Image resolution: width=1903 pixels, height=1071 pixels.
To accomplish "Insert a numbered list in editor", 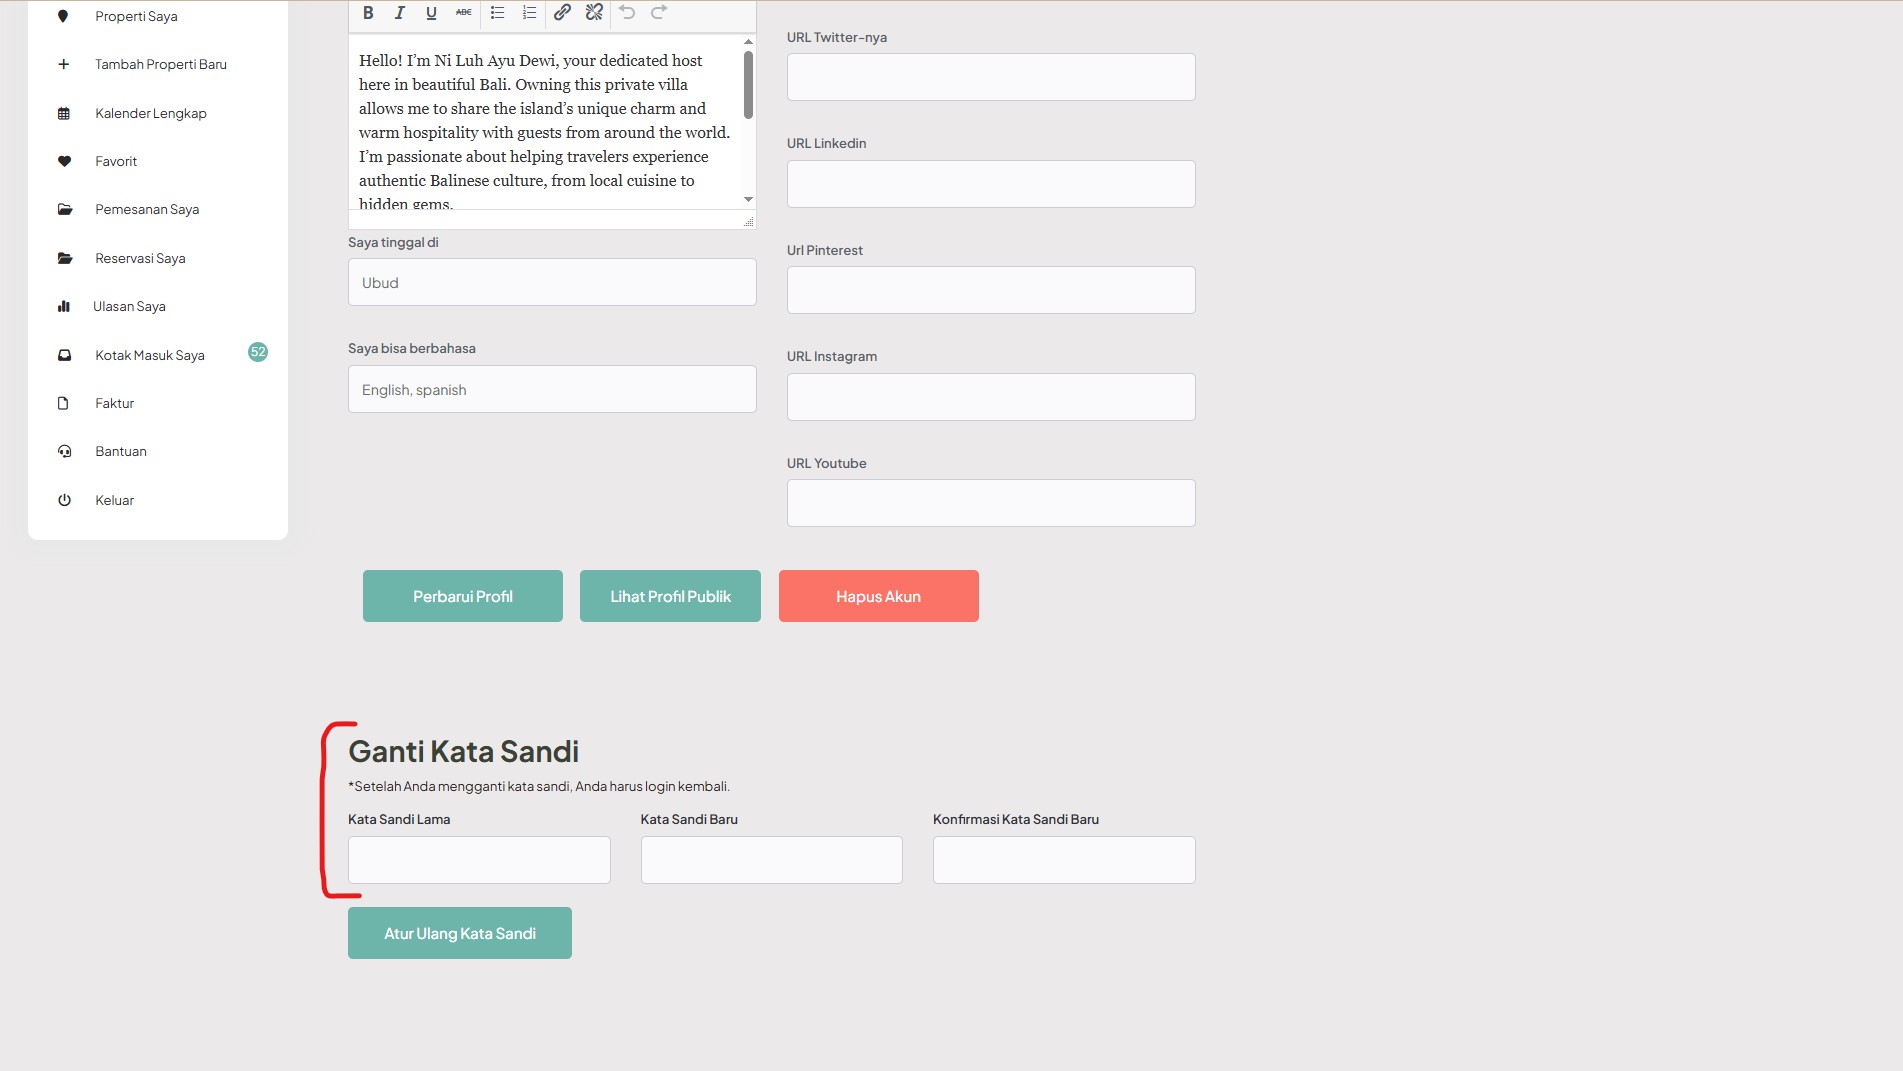I will [529, 13].
